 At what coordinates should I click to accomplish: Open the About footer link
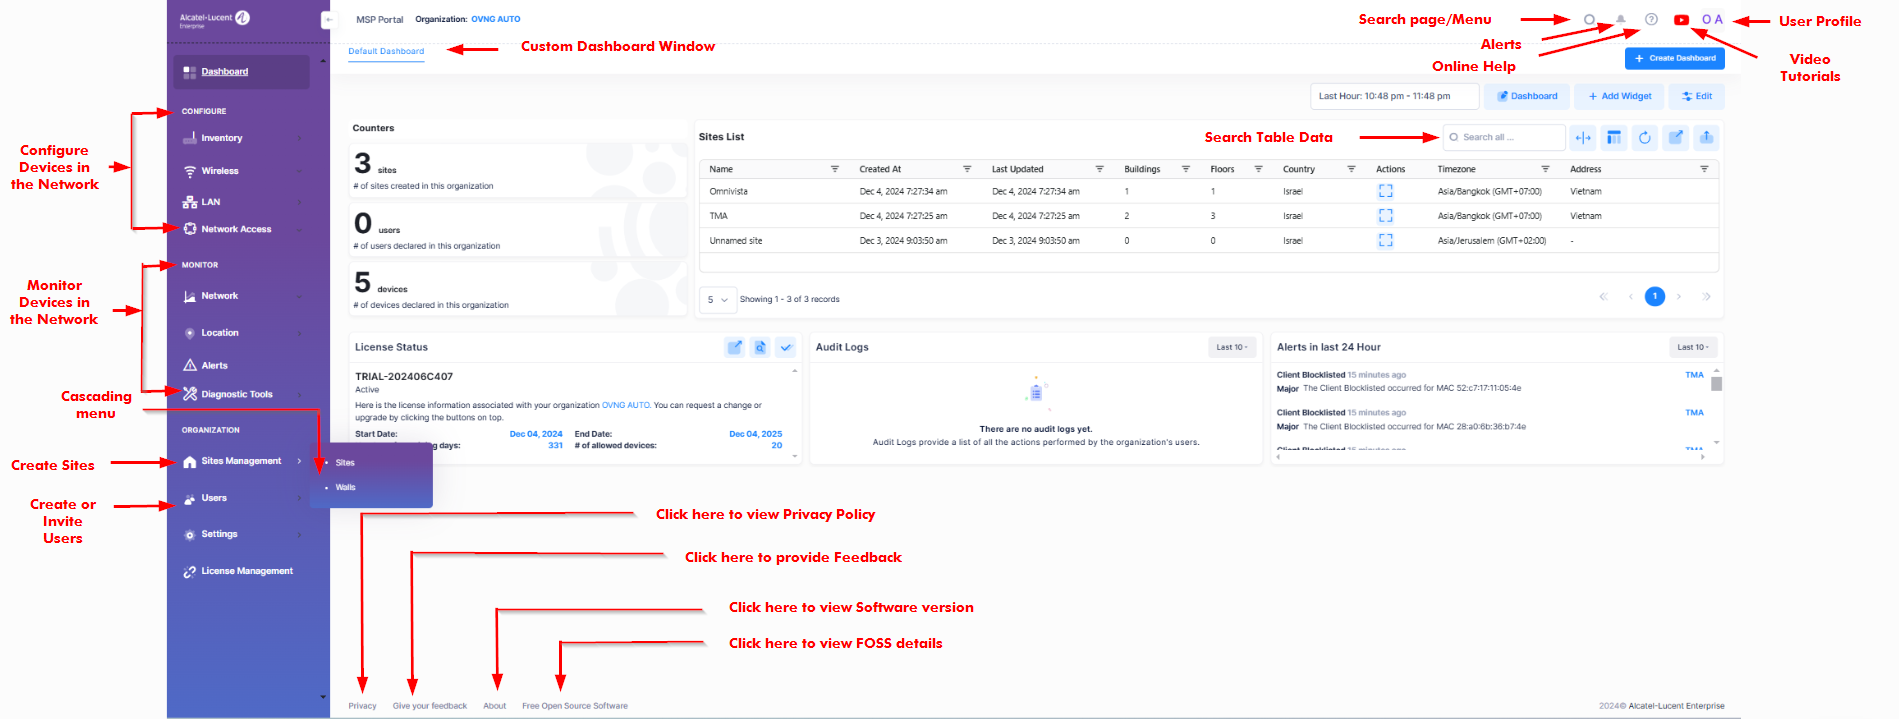495,706
